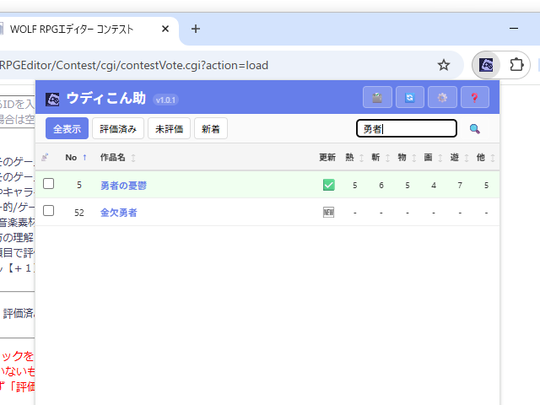The height and width of the screenshot is (405, 540).
Task: Tick the checkbox for 金欠勇者 row
Action: [x=49, y=210]
